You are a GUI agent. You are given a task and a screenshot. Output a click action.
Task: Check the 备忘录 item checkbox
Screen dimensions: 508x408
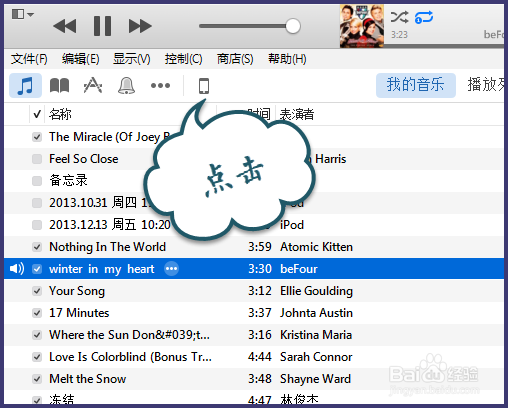point(37,181)
